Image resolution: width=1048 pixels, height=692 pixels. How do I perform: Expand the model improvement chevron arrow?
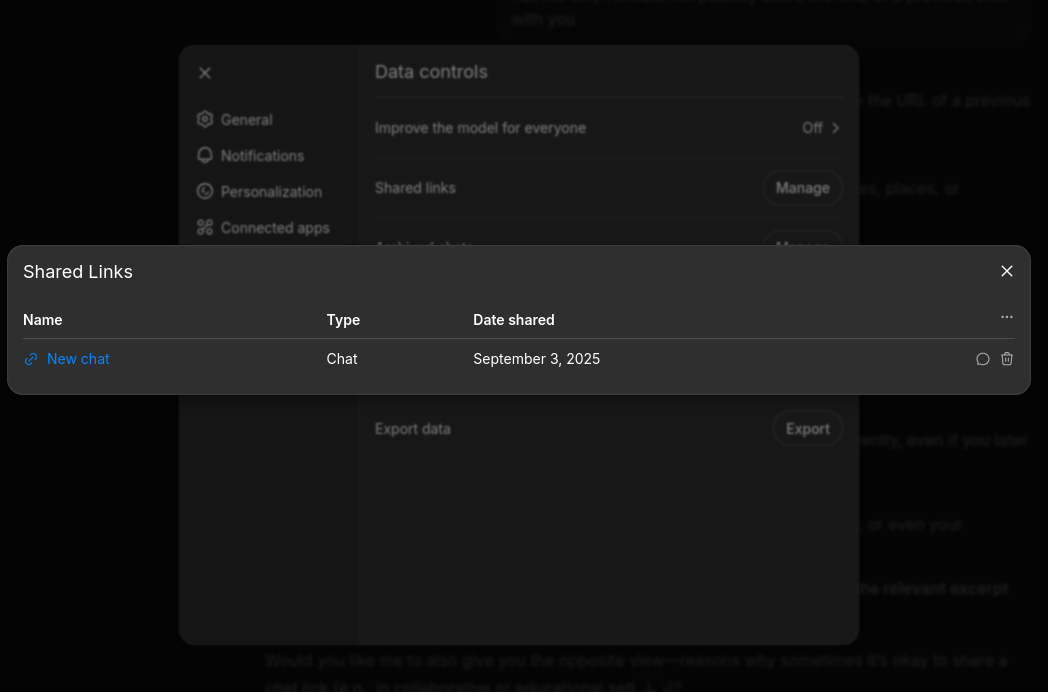pos(836,128)
